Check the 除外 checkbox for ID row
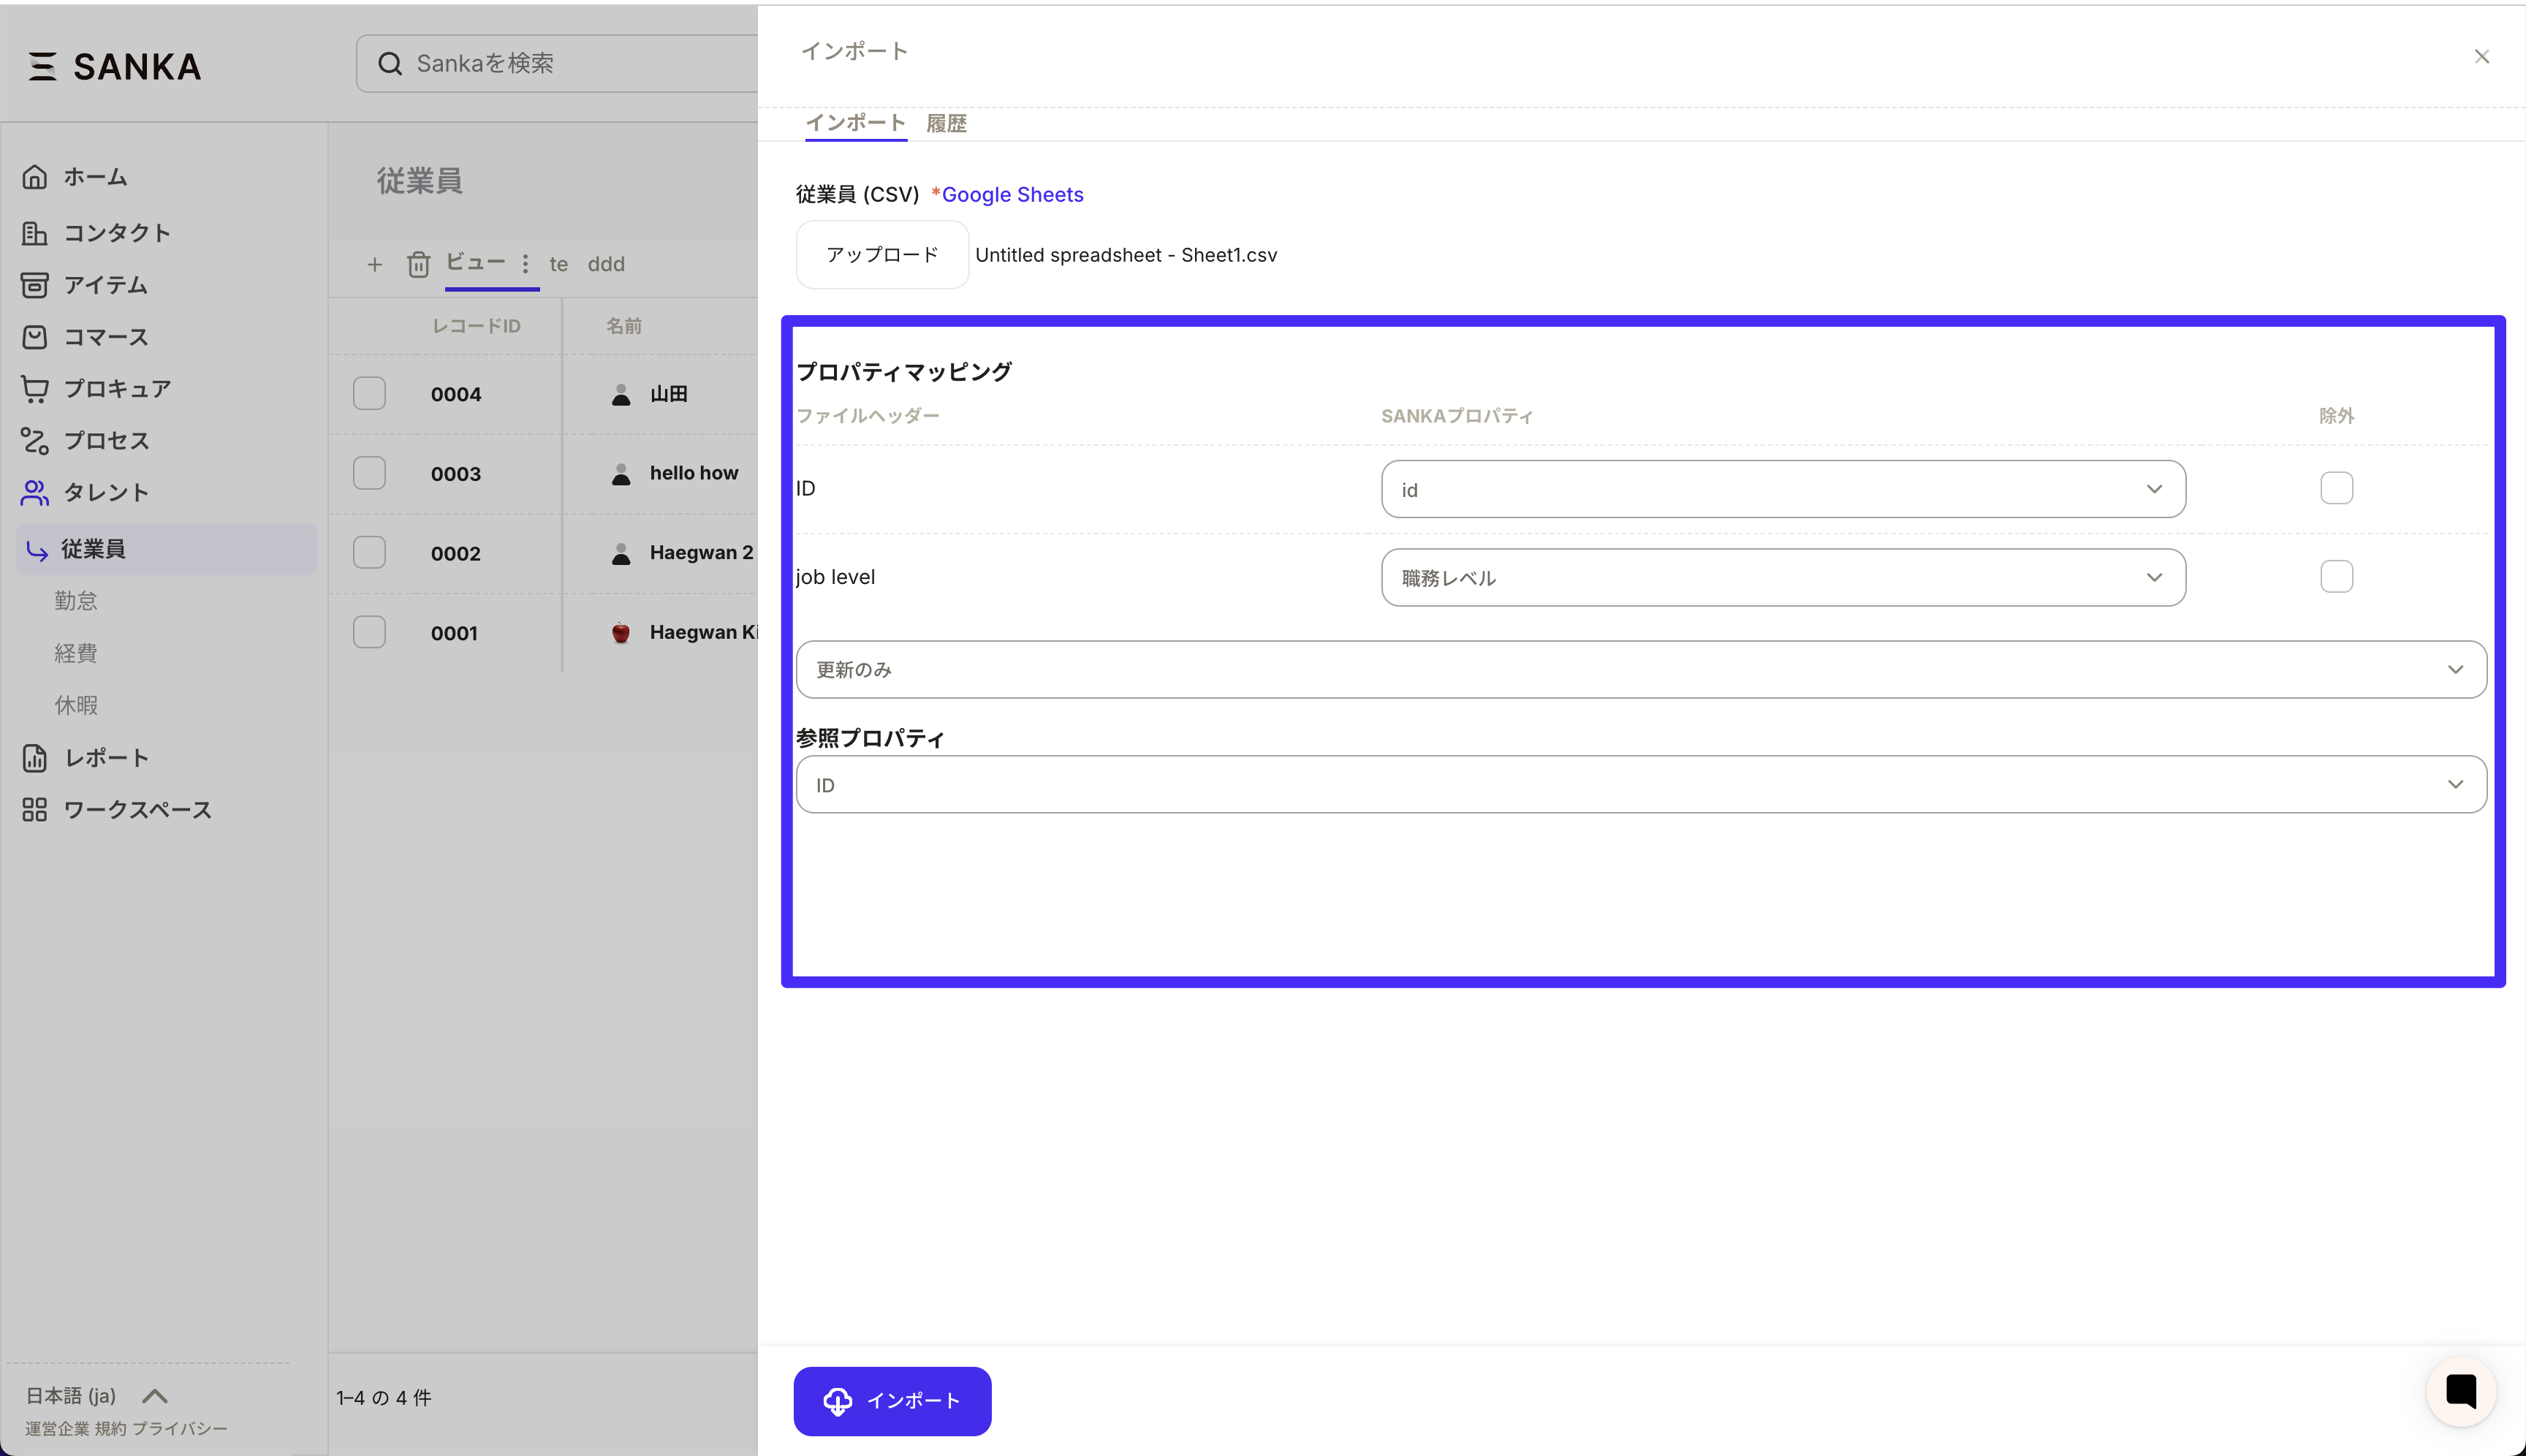Viewport: 2526px width, 1456px height. [x=2336, y=489]
